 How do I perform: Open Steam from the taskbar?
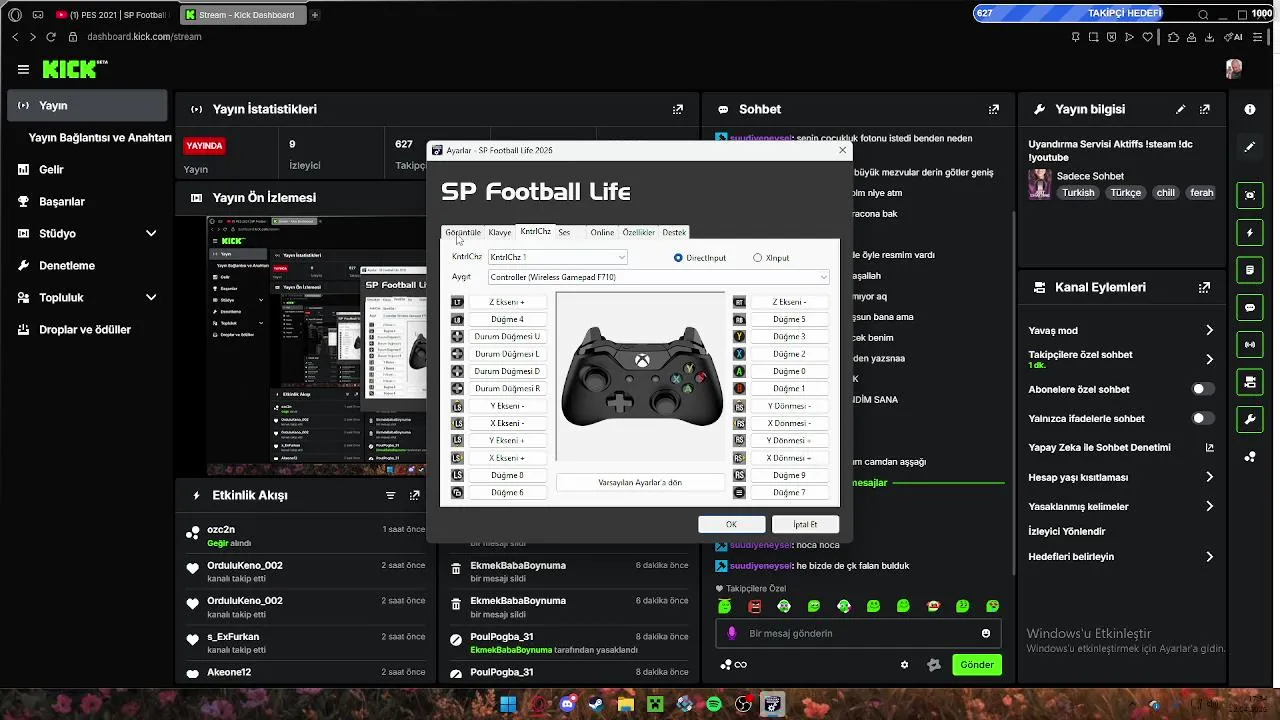[598, 704]
